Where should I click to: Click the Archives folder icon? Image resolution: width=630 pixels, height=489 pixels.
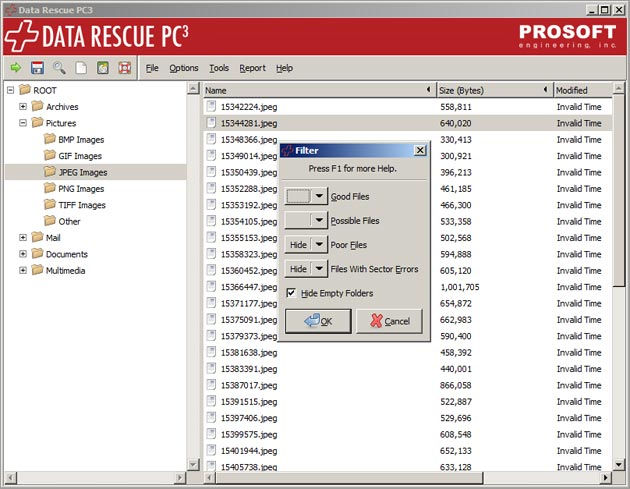pos(37,106)
